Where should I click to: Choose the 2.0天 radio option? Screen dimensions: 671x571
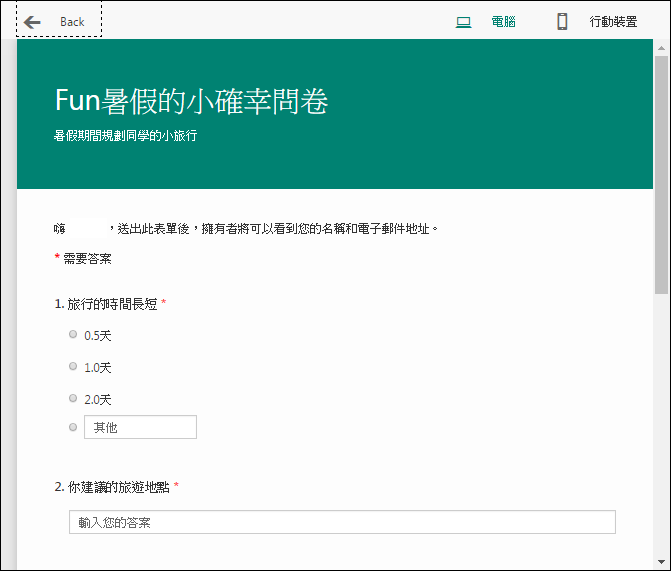pos(73,399)
